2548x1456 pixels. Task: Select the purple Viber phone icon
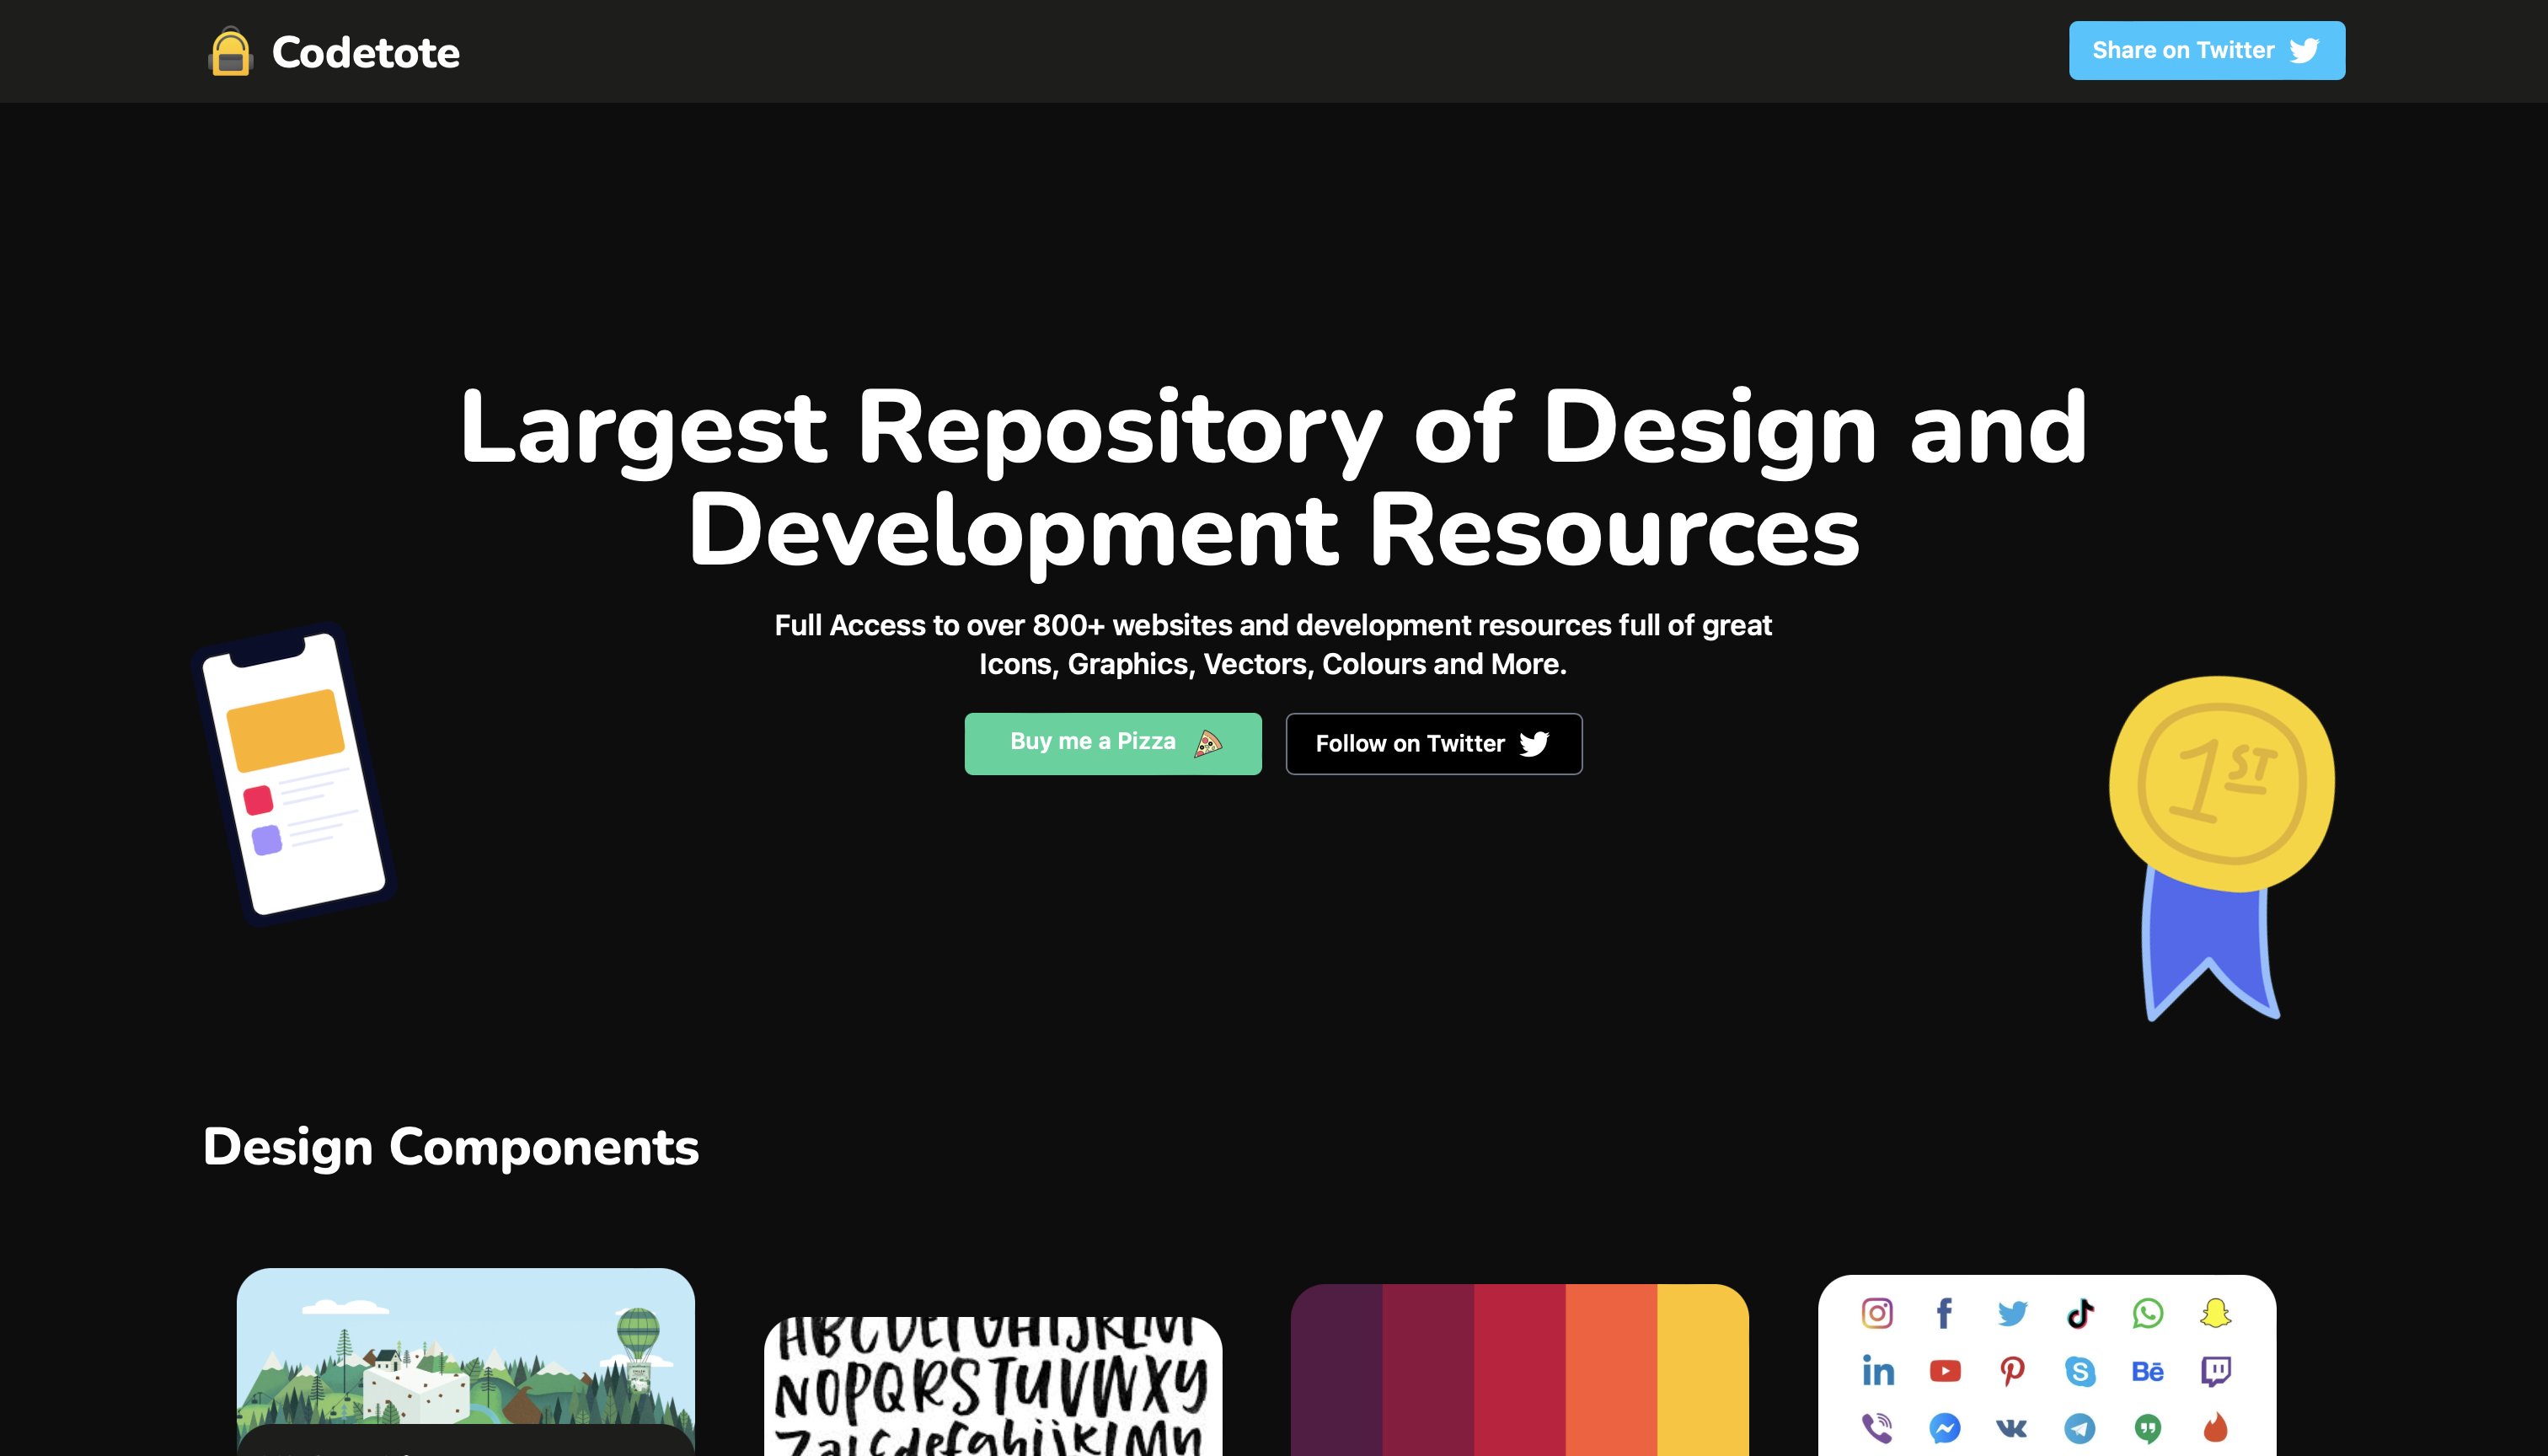point(1877,1427)
